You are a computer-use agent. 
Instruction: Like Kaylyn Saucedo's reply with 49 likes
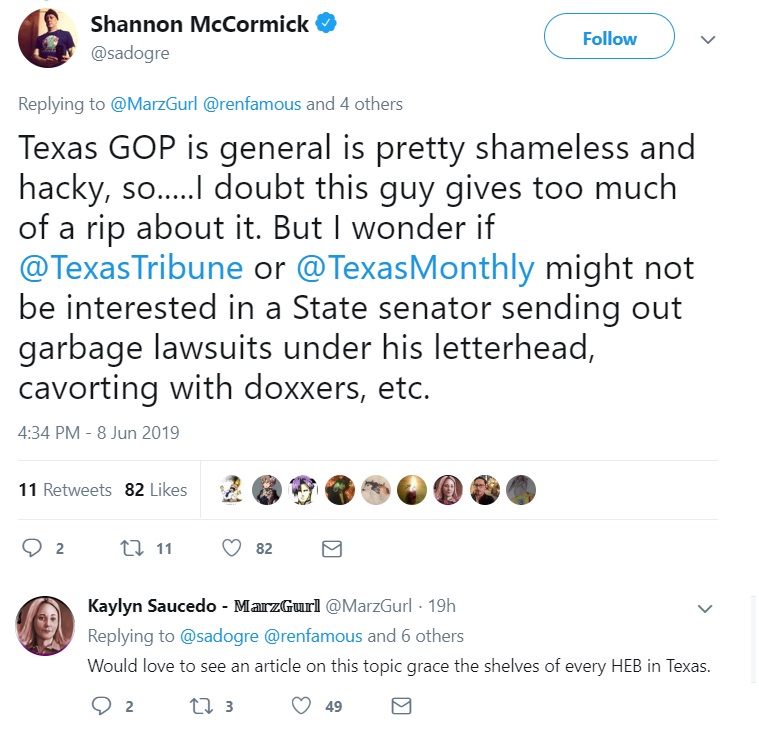pyautogui.click(x=301, y=706)
